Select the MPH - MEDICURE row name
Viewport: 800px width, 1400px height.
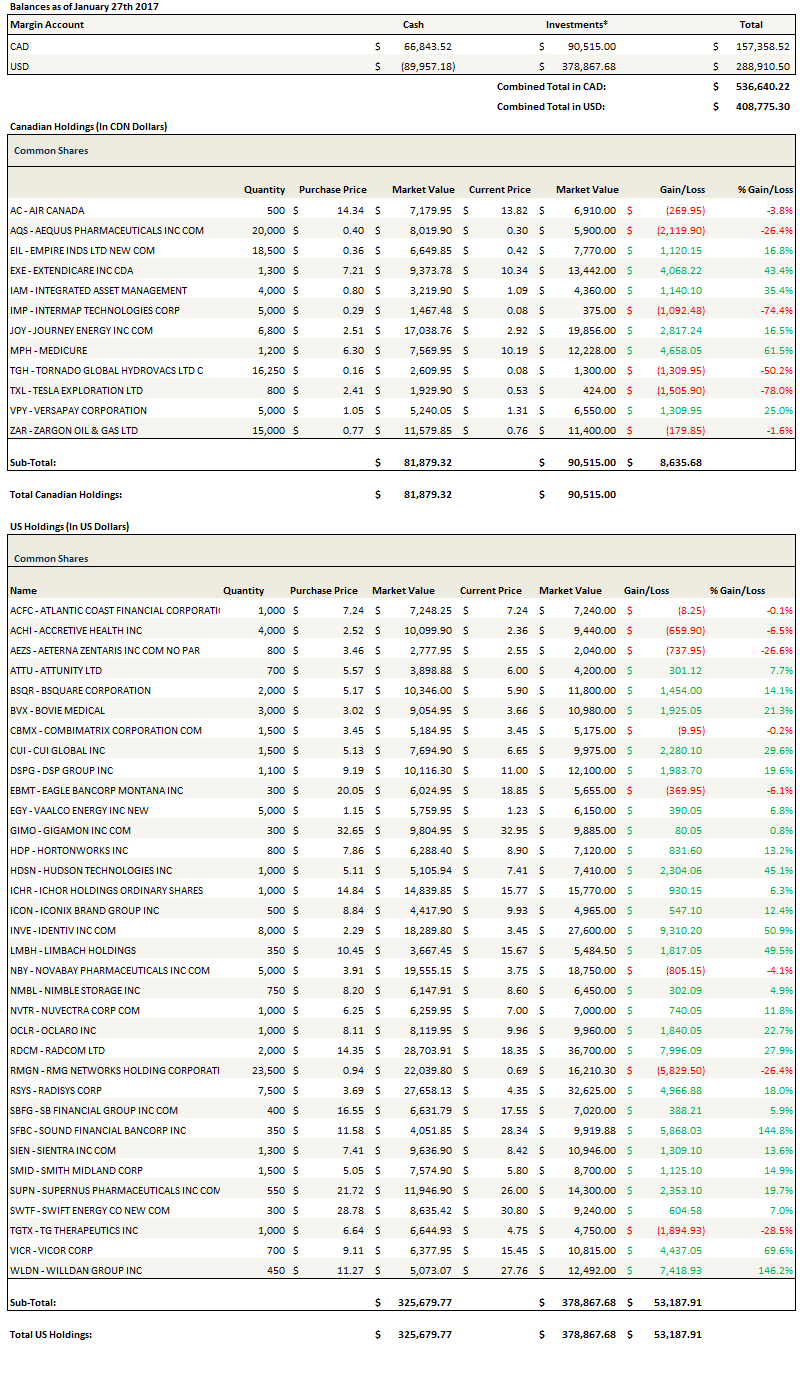pos(48,350)
